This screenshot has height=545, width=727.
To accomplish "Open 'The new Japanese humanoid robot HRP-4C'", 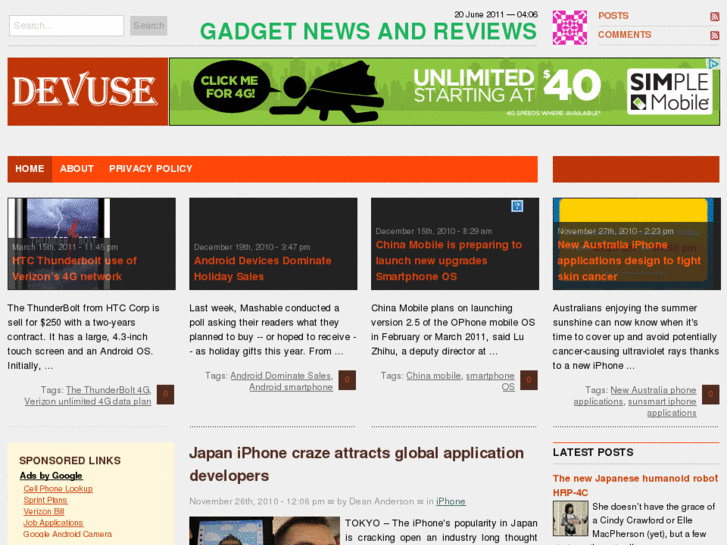I will (635, 485).
